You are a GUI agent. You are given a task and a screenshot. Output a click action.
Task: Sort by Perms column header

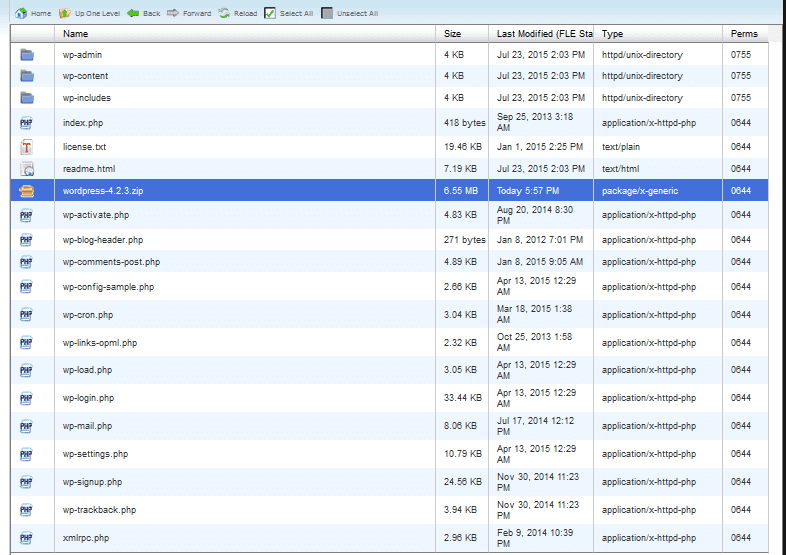(x=744, y=34)
